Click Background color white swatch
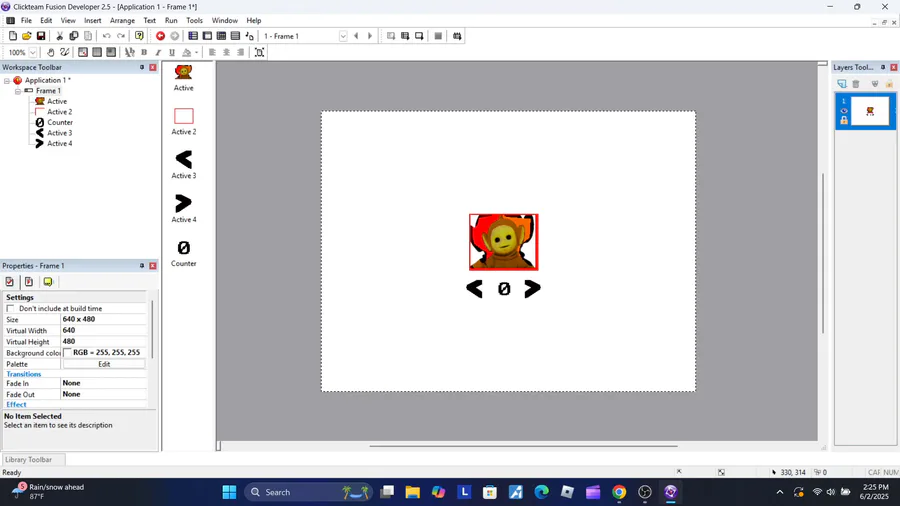The height and width of the screenshot is (506, 900). click(67, 352)
